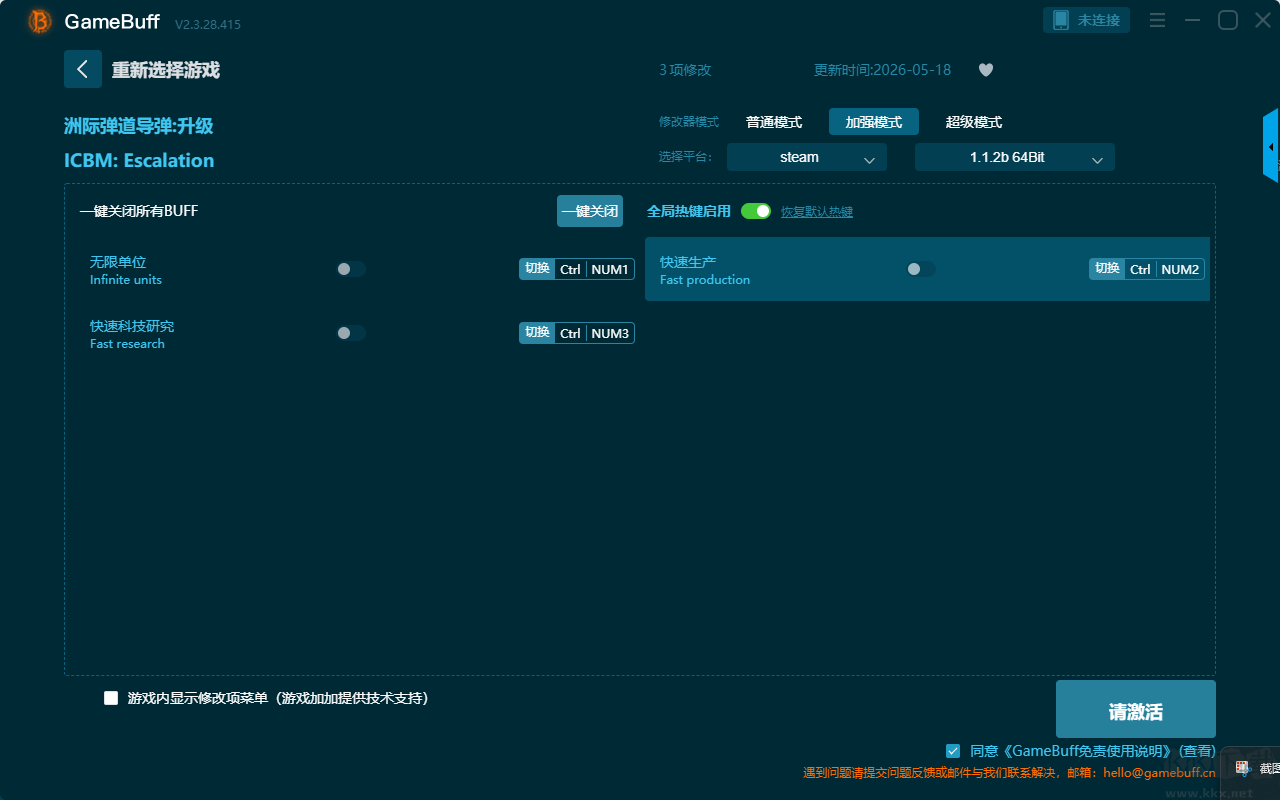This screenshot has width=1280, height=800.
Task: Click the ICBM: Escalation title text
Action: (139, 160)
